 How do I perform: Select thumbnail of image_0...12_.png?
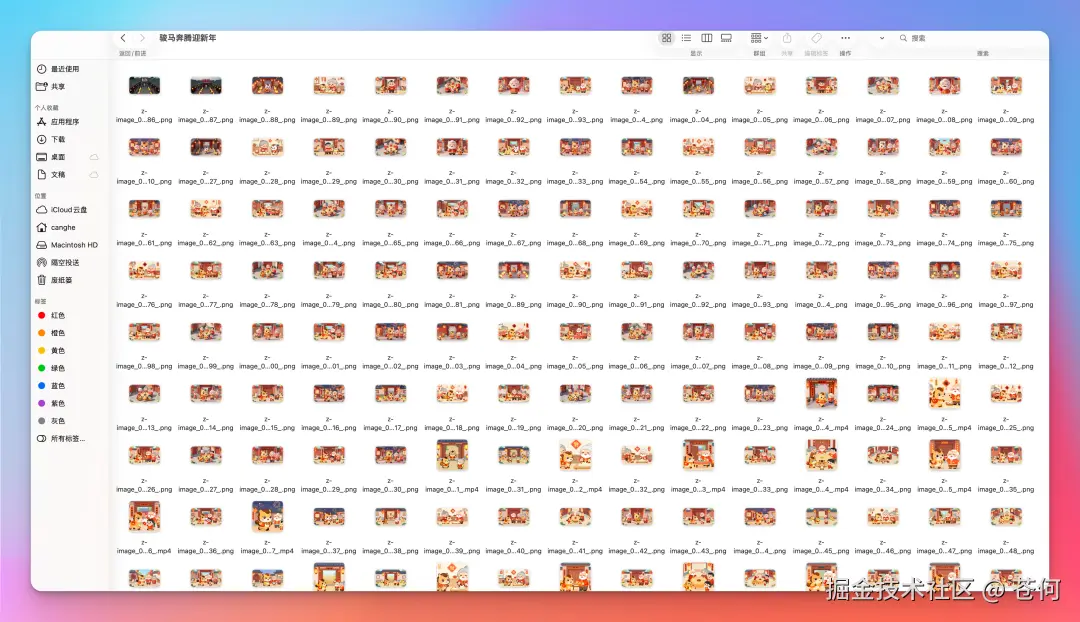pyautogui.click(x=1006, y=332)
